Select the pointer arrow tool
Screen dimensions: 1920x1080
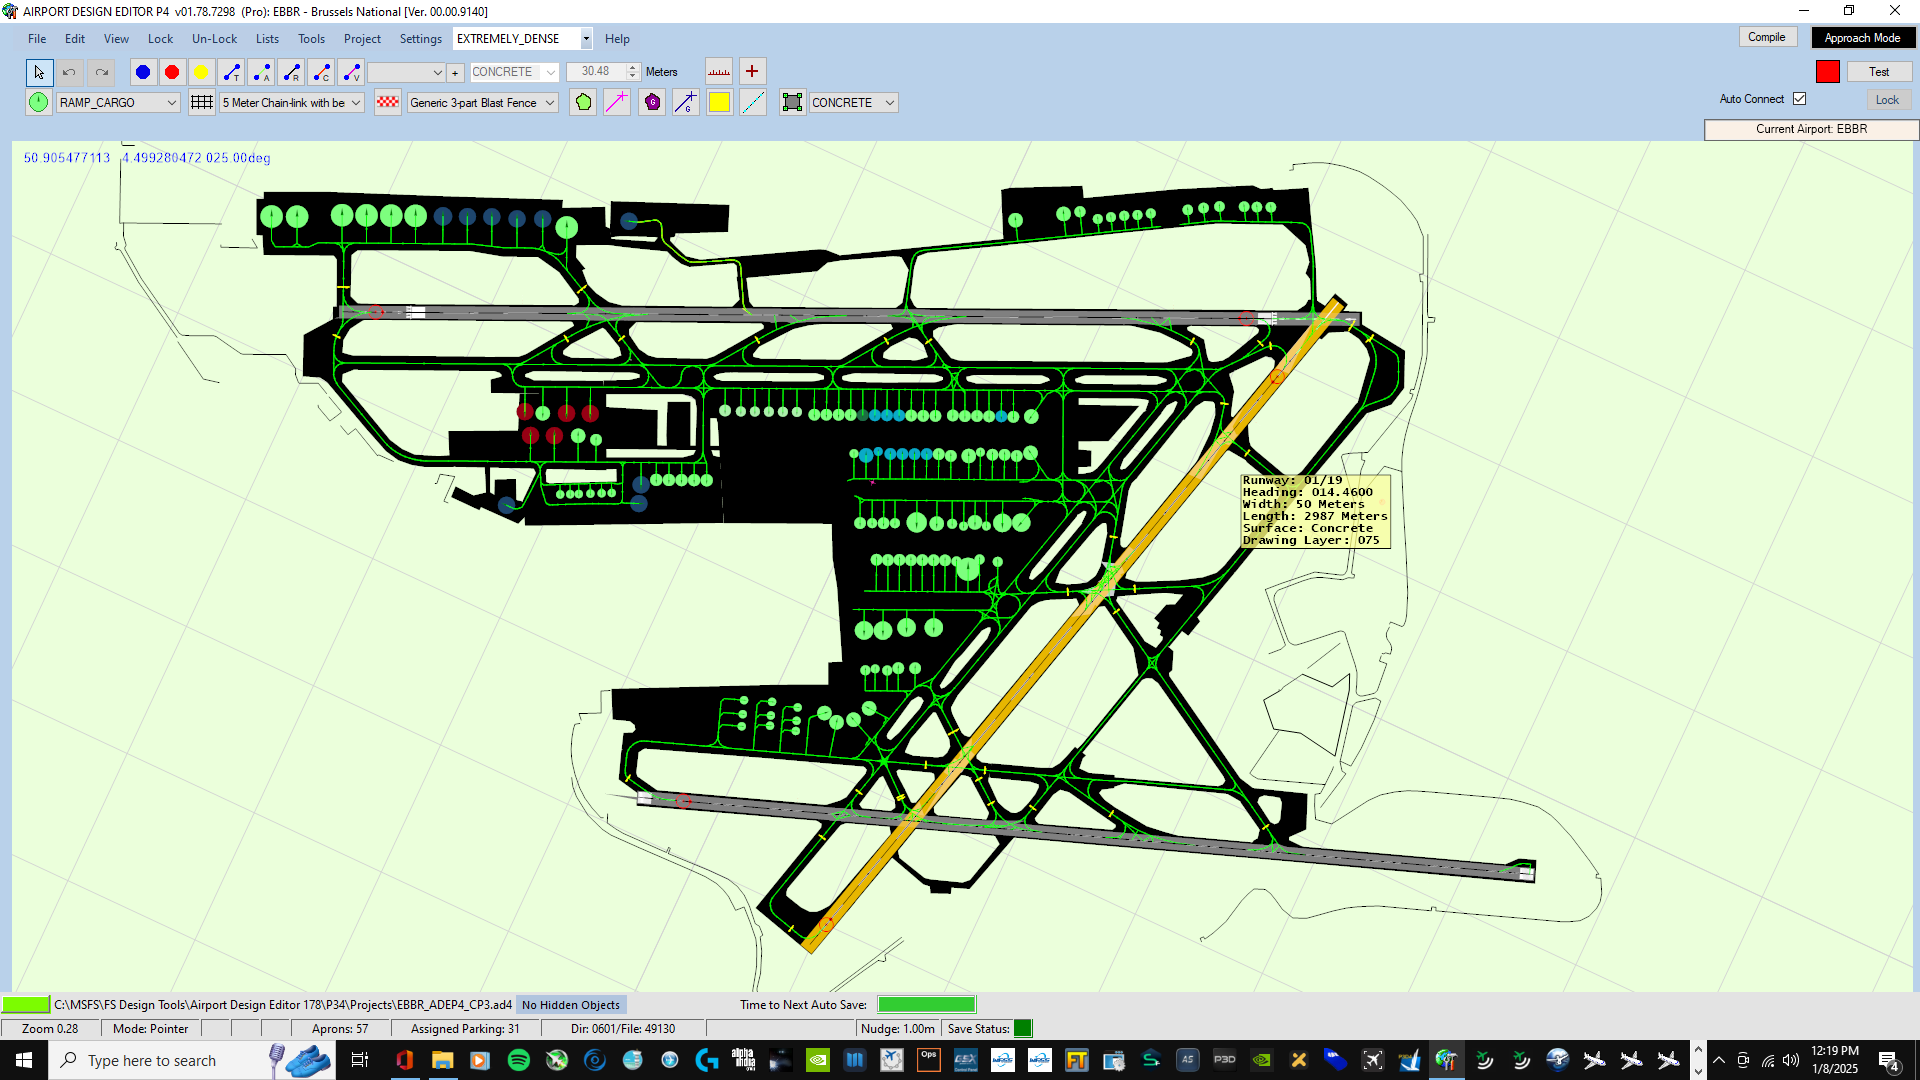[x=38, y=72]
